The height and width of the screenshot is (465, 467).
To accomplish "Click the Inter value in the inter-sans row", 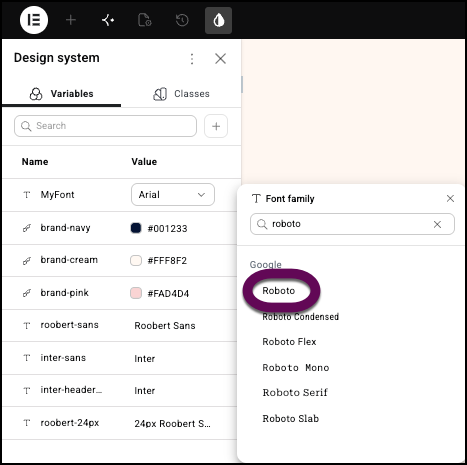I will 144,359.
